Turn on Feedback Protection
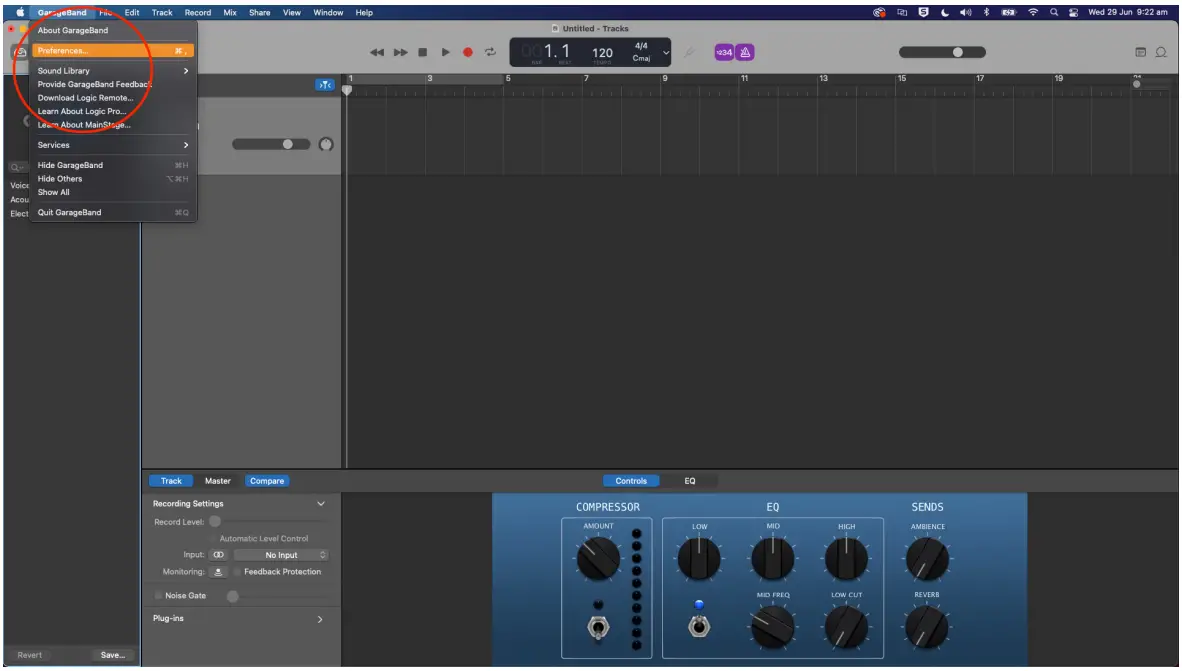The width and height of the screenshot is (1182, 671). click(237, 571)
